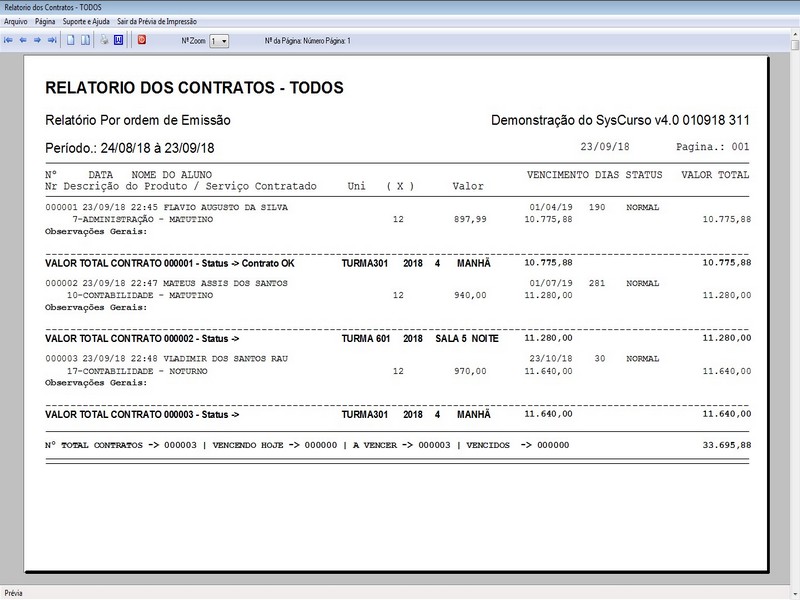The image size is (800, 600).
Task: Show two-page view icon
Action: 85,40
